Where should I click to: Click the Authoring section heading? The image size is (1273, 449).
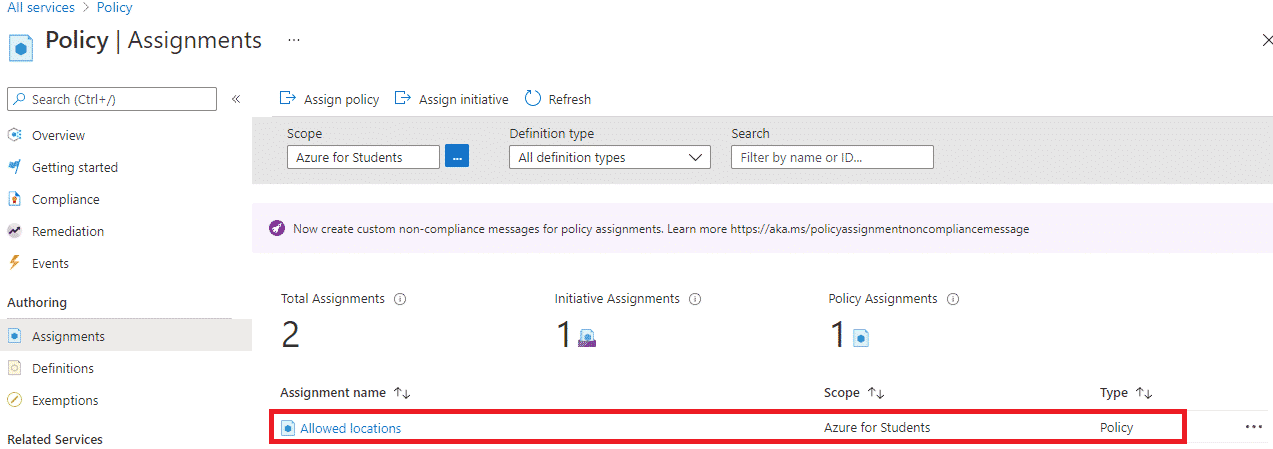pos(37,302)
